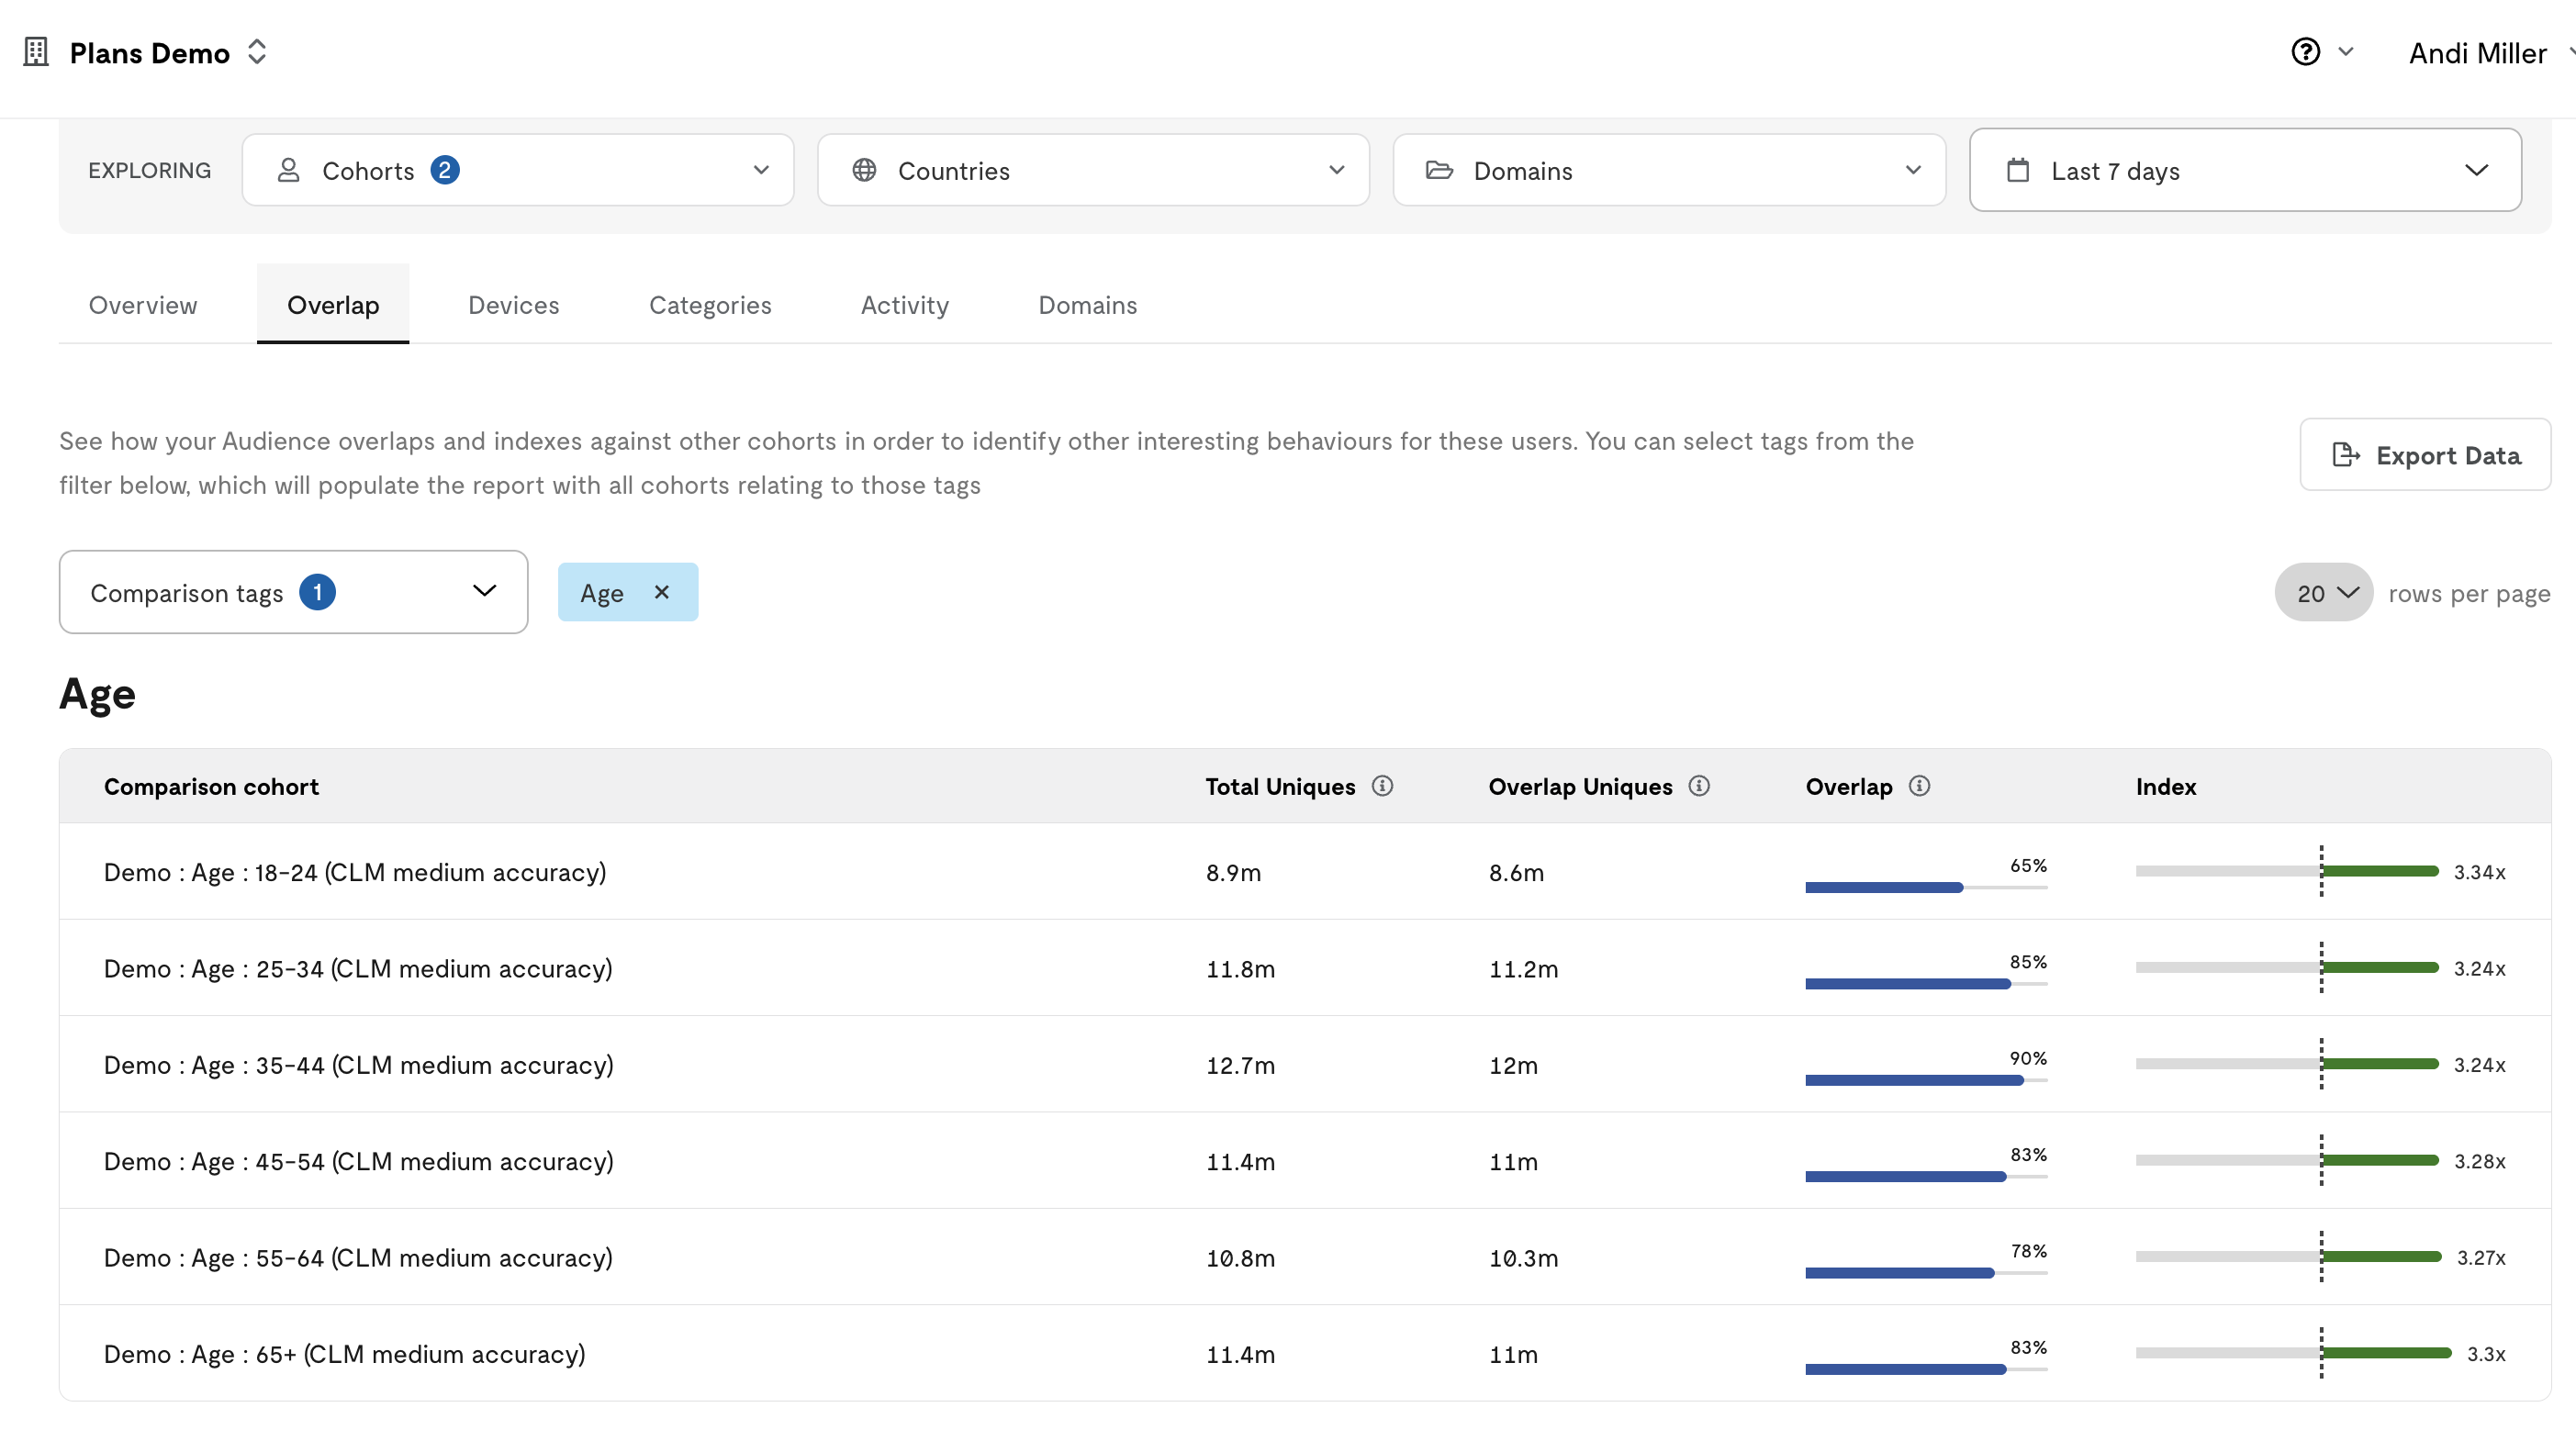Click the Comparison cohort column header
This screenshot has height=1441, width=2576.
pyautogui.click(x=211, y=787)
